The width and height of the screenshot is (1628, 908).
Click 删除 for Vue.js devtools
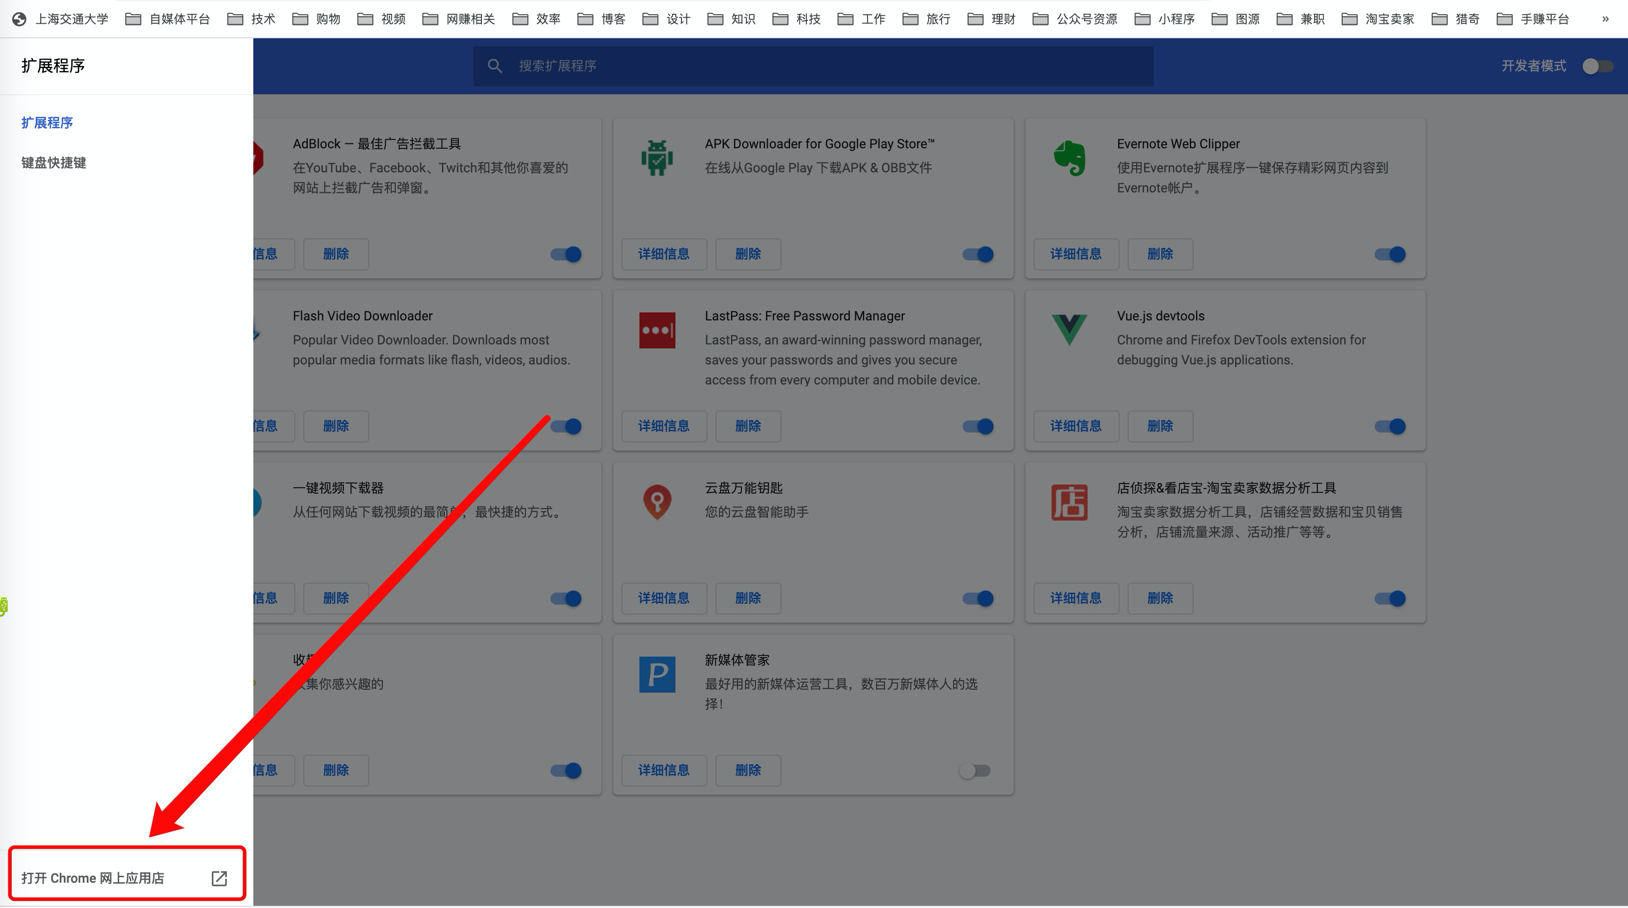coord(1160,426)
